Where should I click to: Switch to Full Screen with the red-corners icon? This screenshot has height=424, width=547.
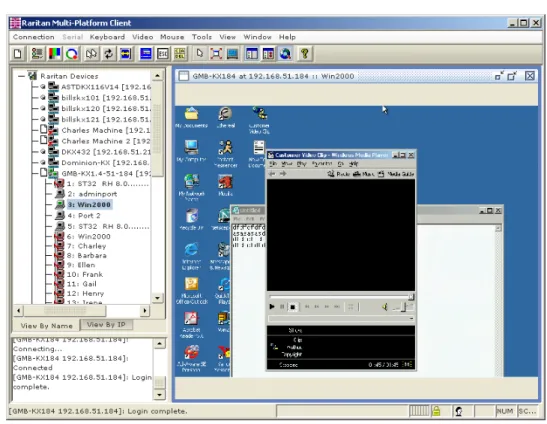[216, 54]
